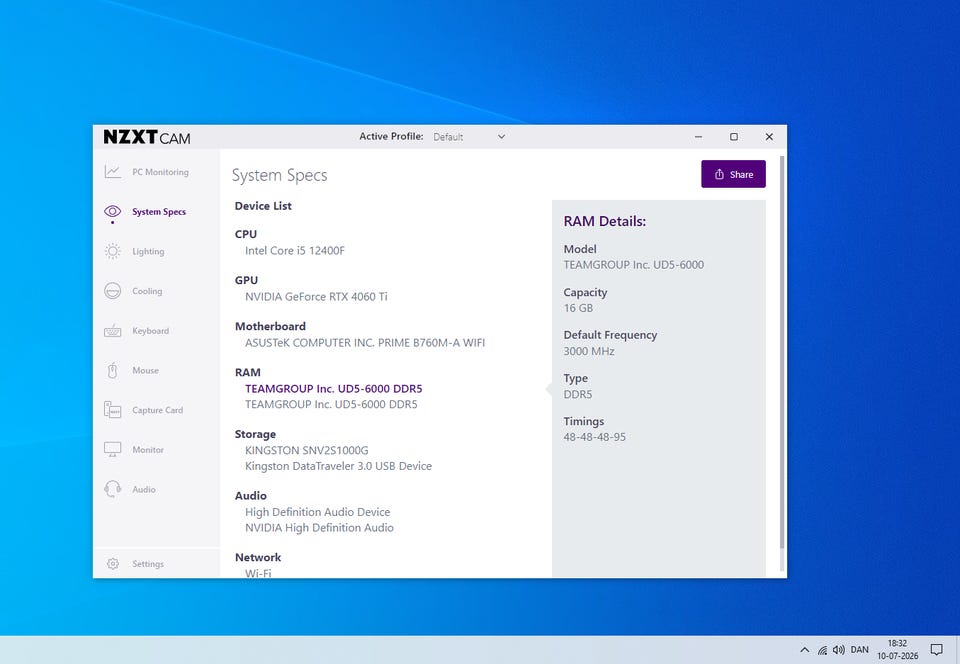The image size is (960, 664).
Task: Open Settings gear in sidebar
Action: click(x=113, y=564)
